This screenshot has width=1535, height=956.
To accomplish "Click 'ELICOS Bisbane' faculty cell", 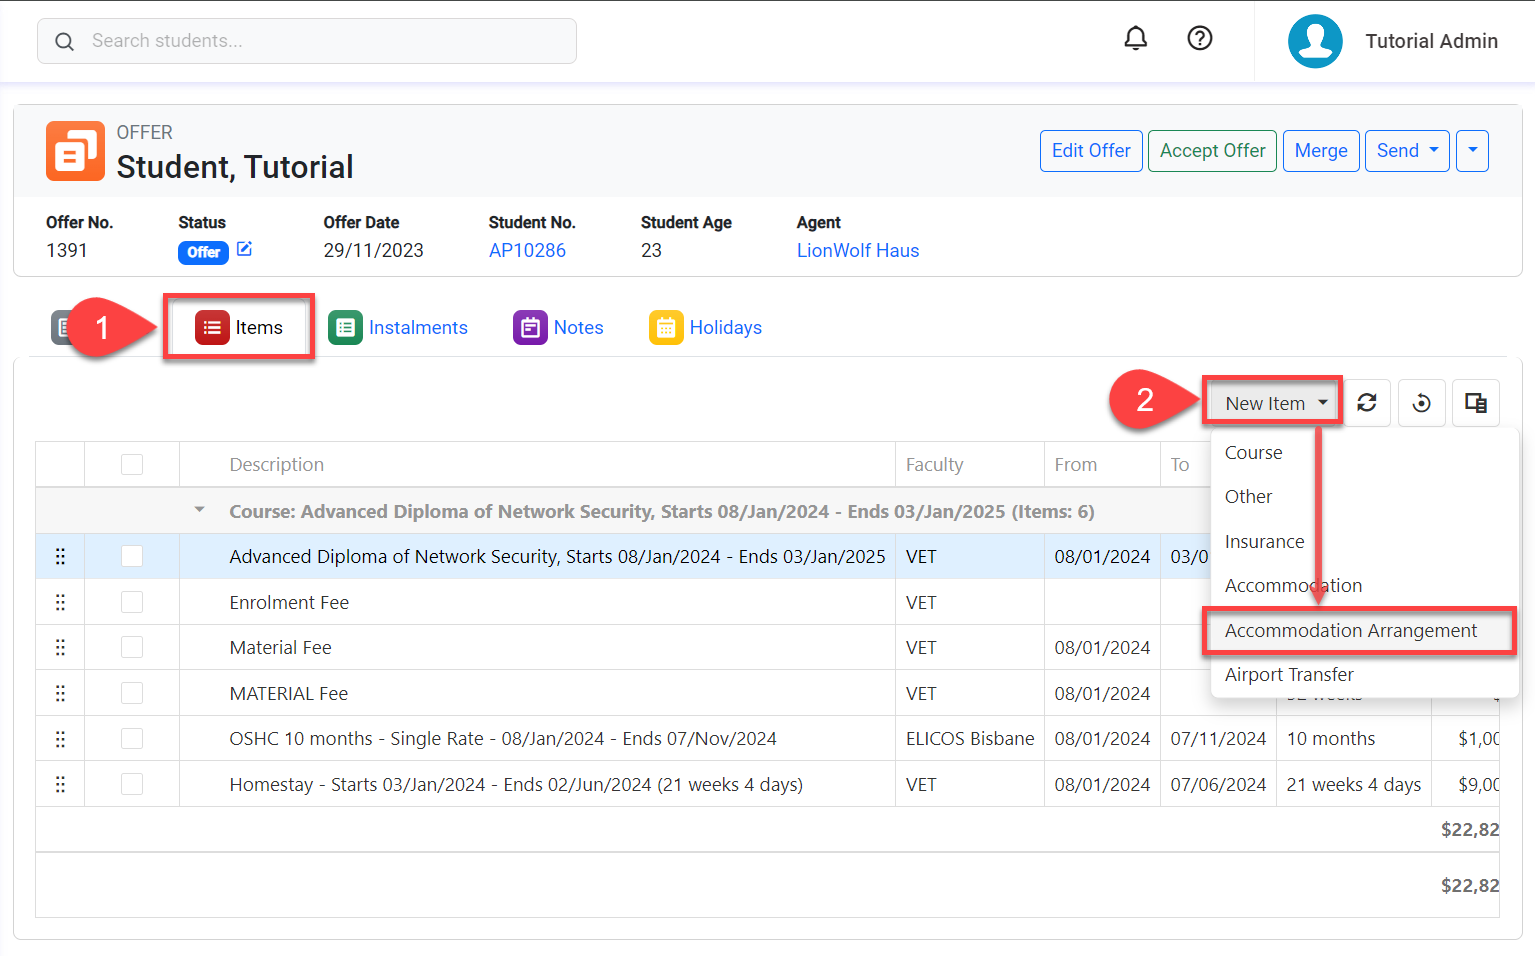I will (x=970, y=738).
